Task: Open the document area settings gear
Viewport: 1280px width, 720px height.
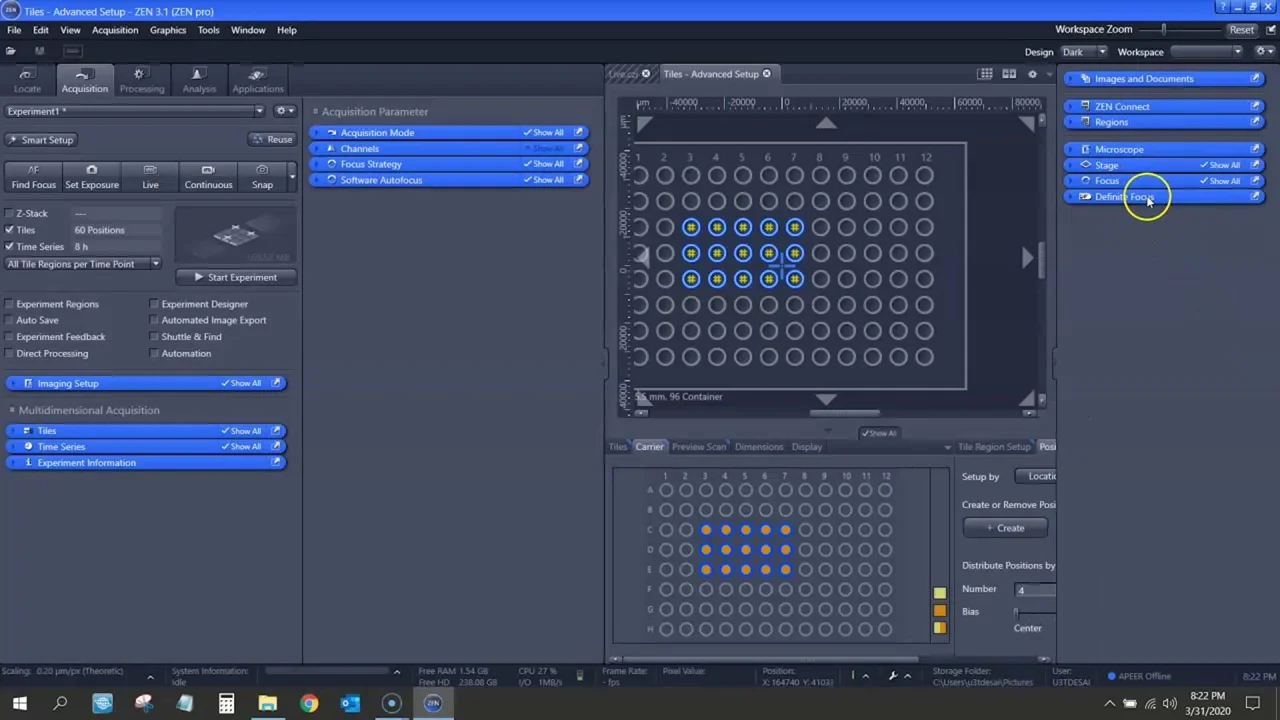Action: [x=1032, y=74]
